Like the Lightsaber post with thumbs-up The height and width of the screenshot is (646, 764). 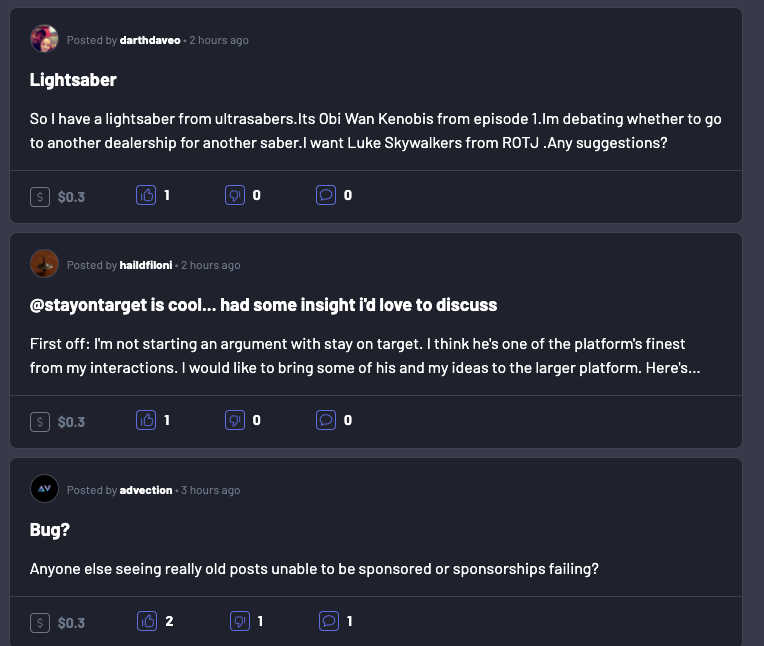[x=146, y=195]
